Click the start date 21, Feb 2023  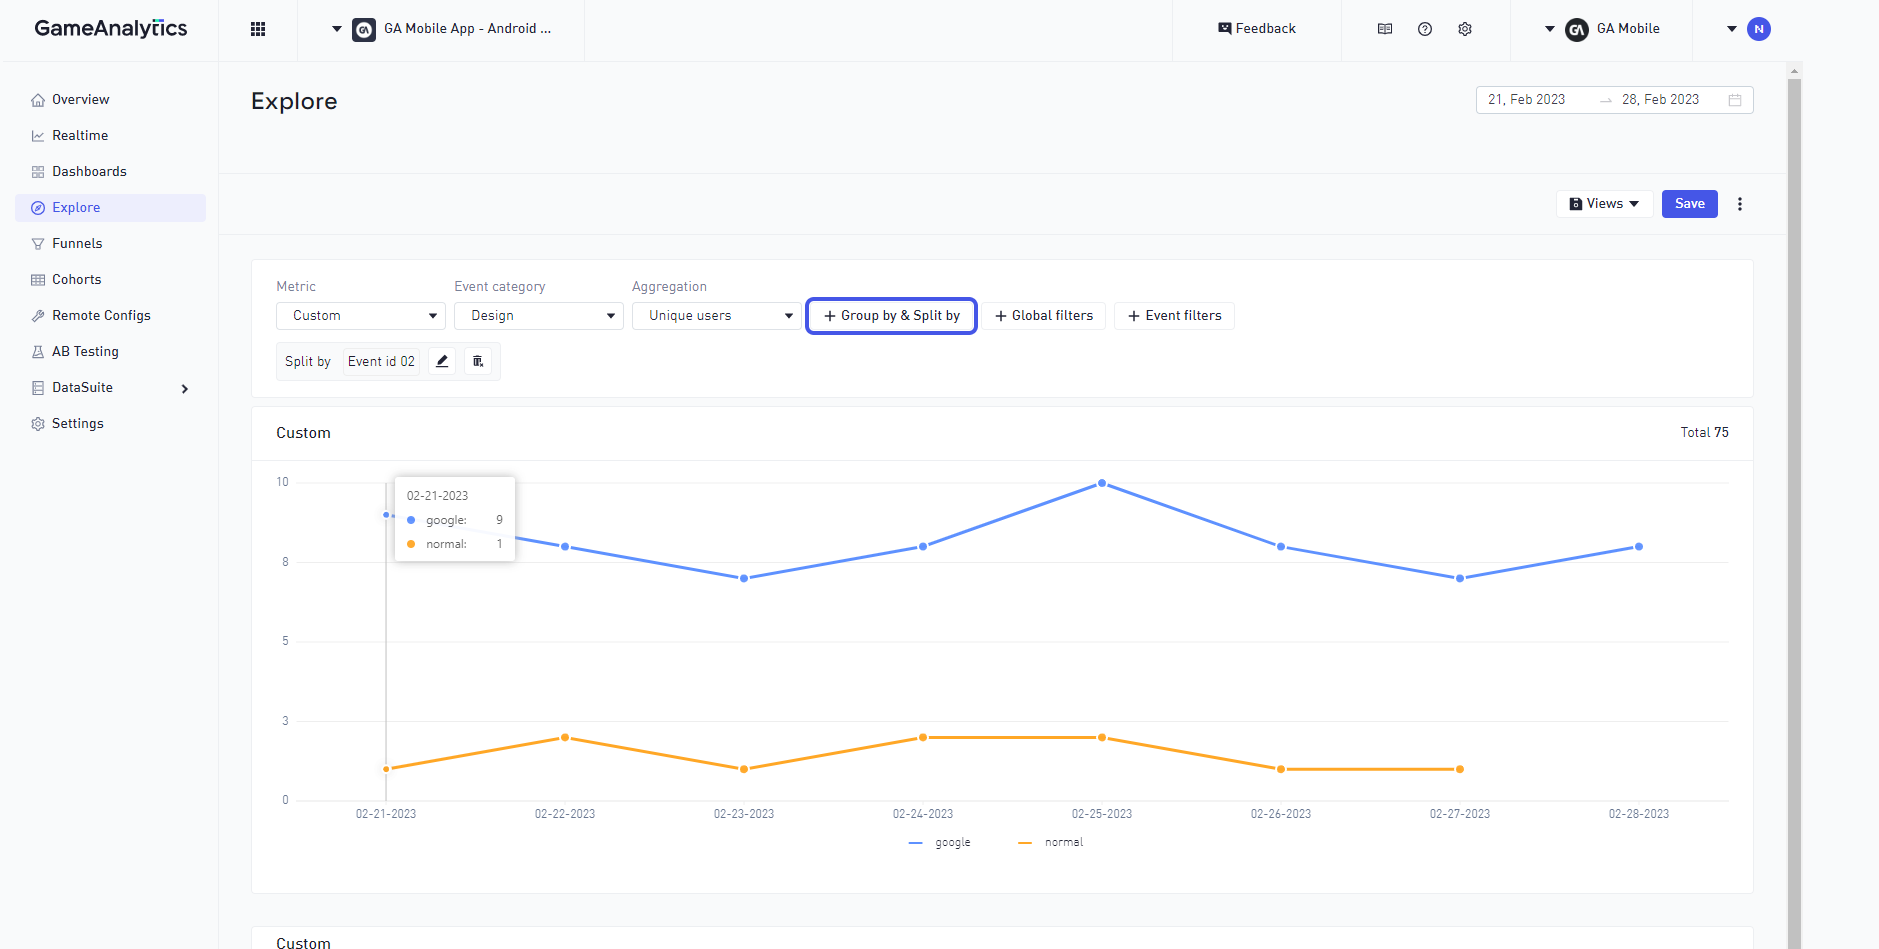(x=1526, y=100)
